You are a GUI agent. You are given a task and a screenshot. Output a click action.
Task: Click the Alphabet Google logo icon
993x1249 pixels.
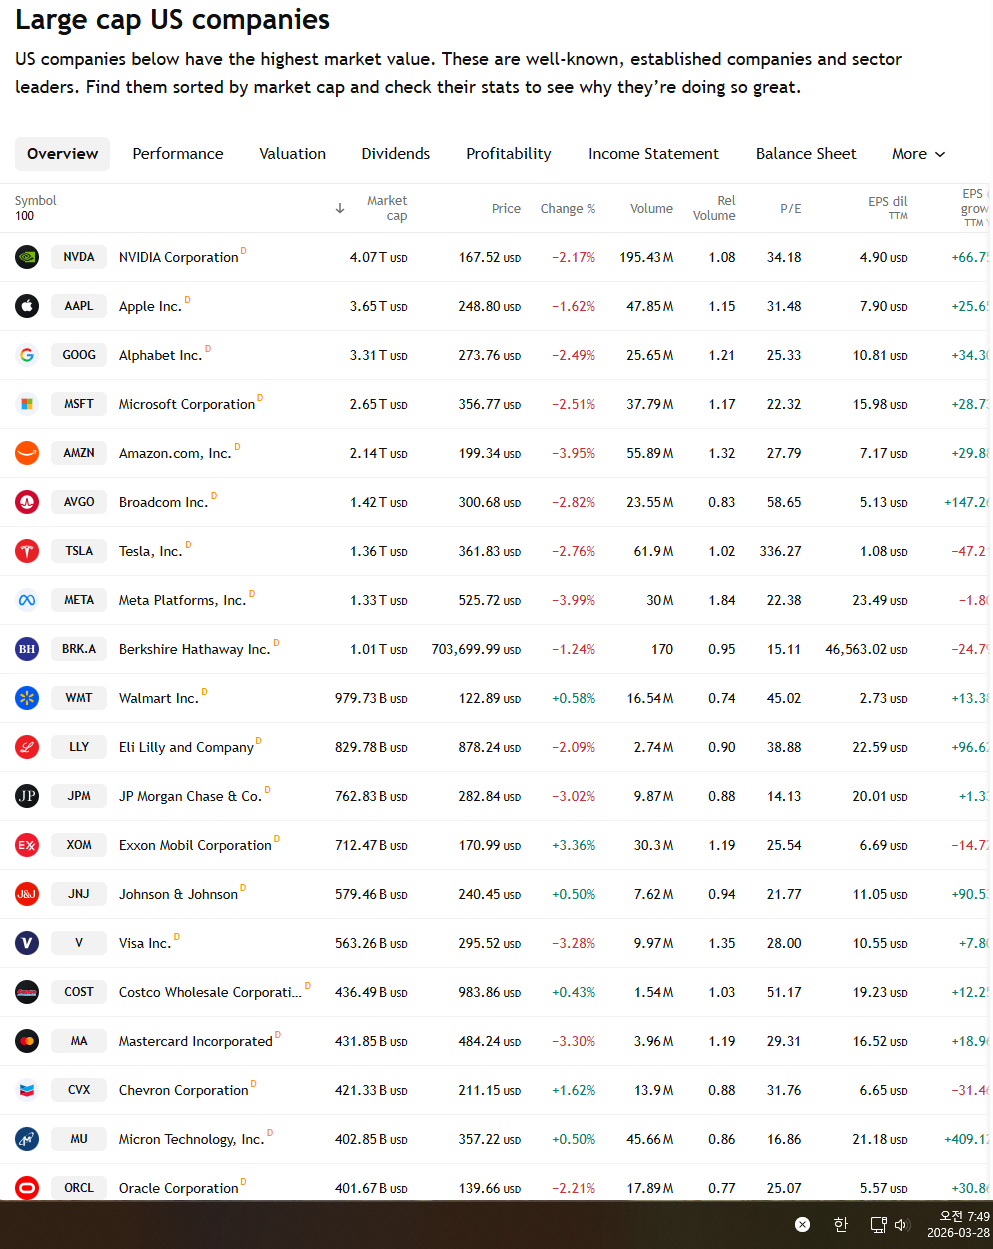click(27, 355)
